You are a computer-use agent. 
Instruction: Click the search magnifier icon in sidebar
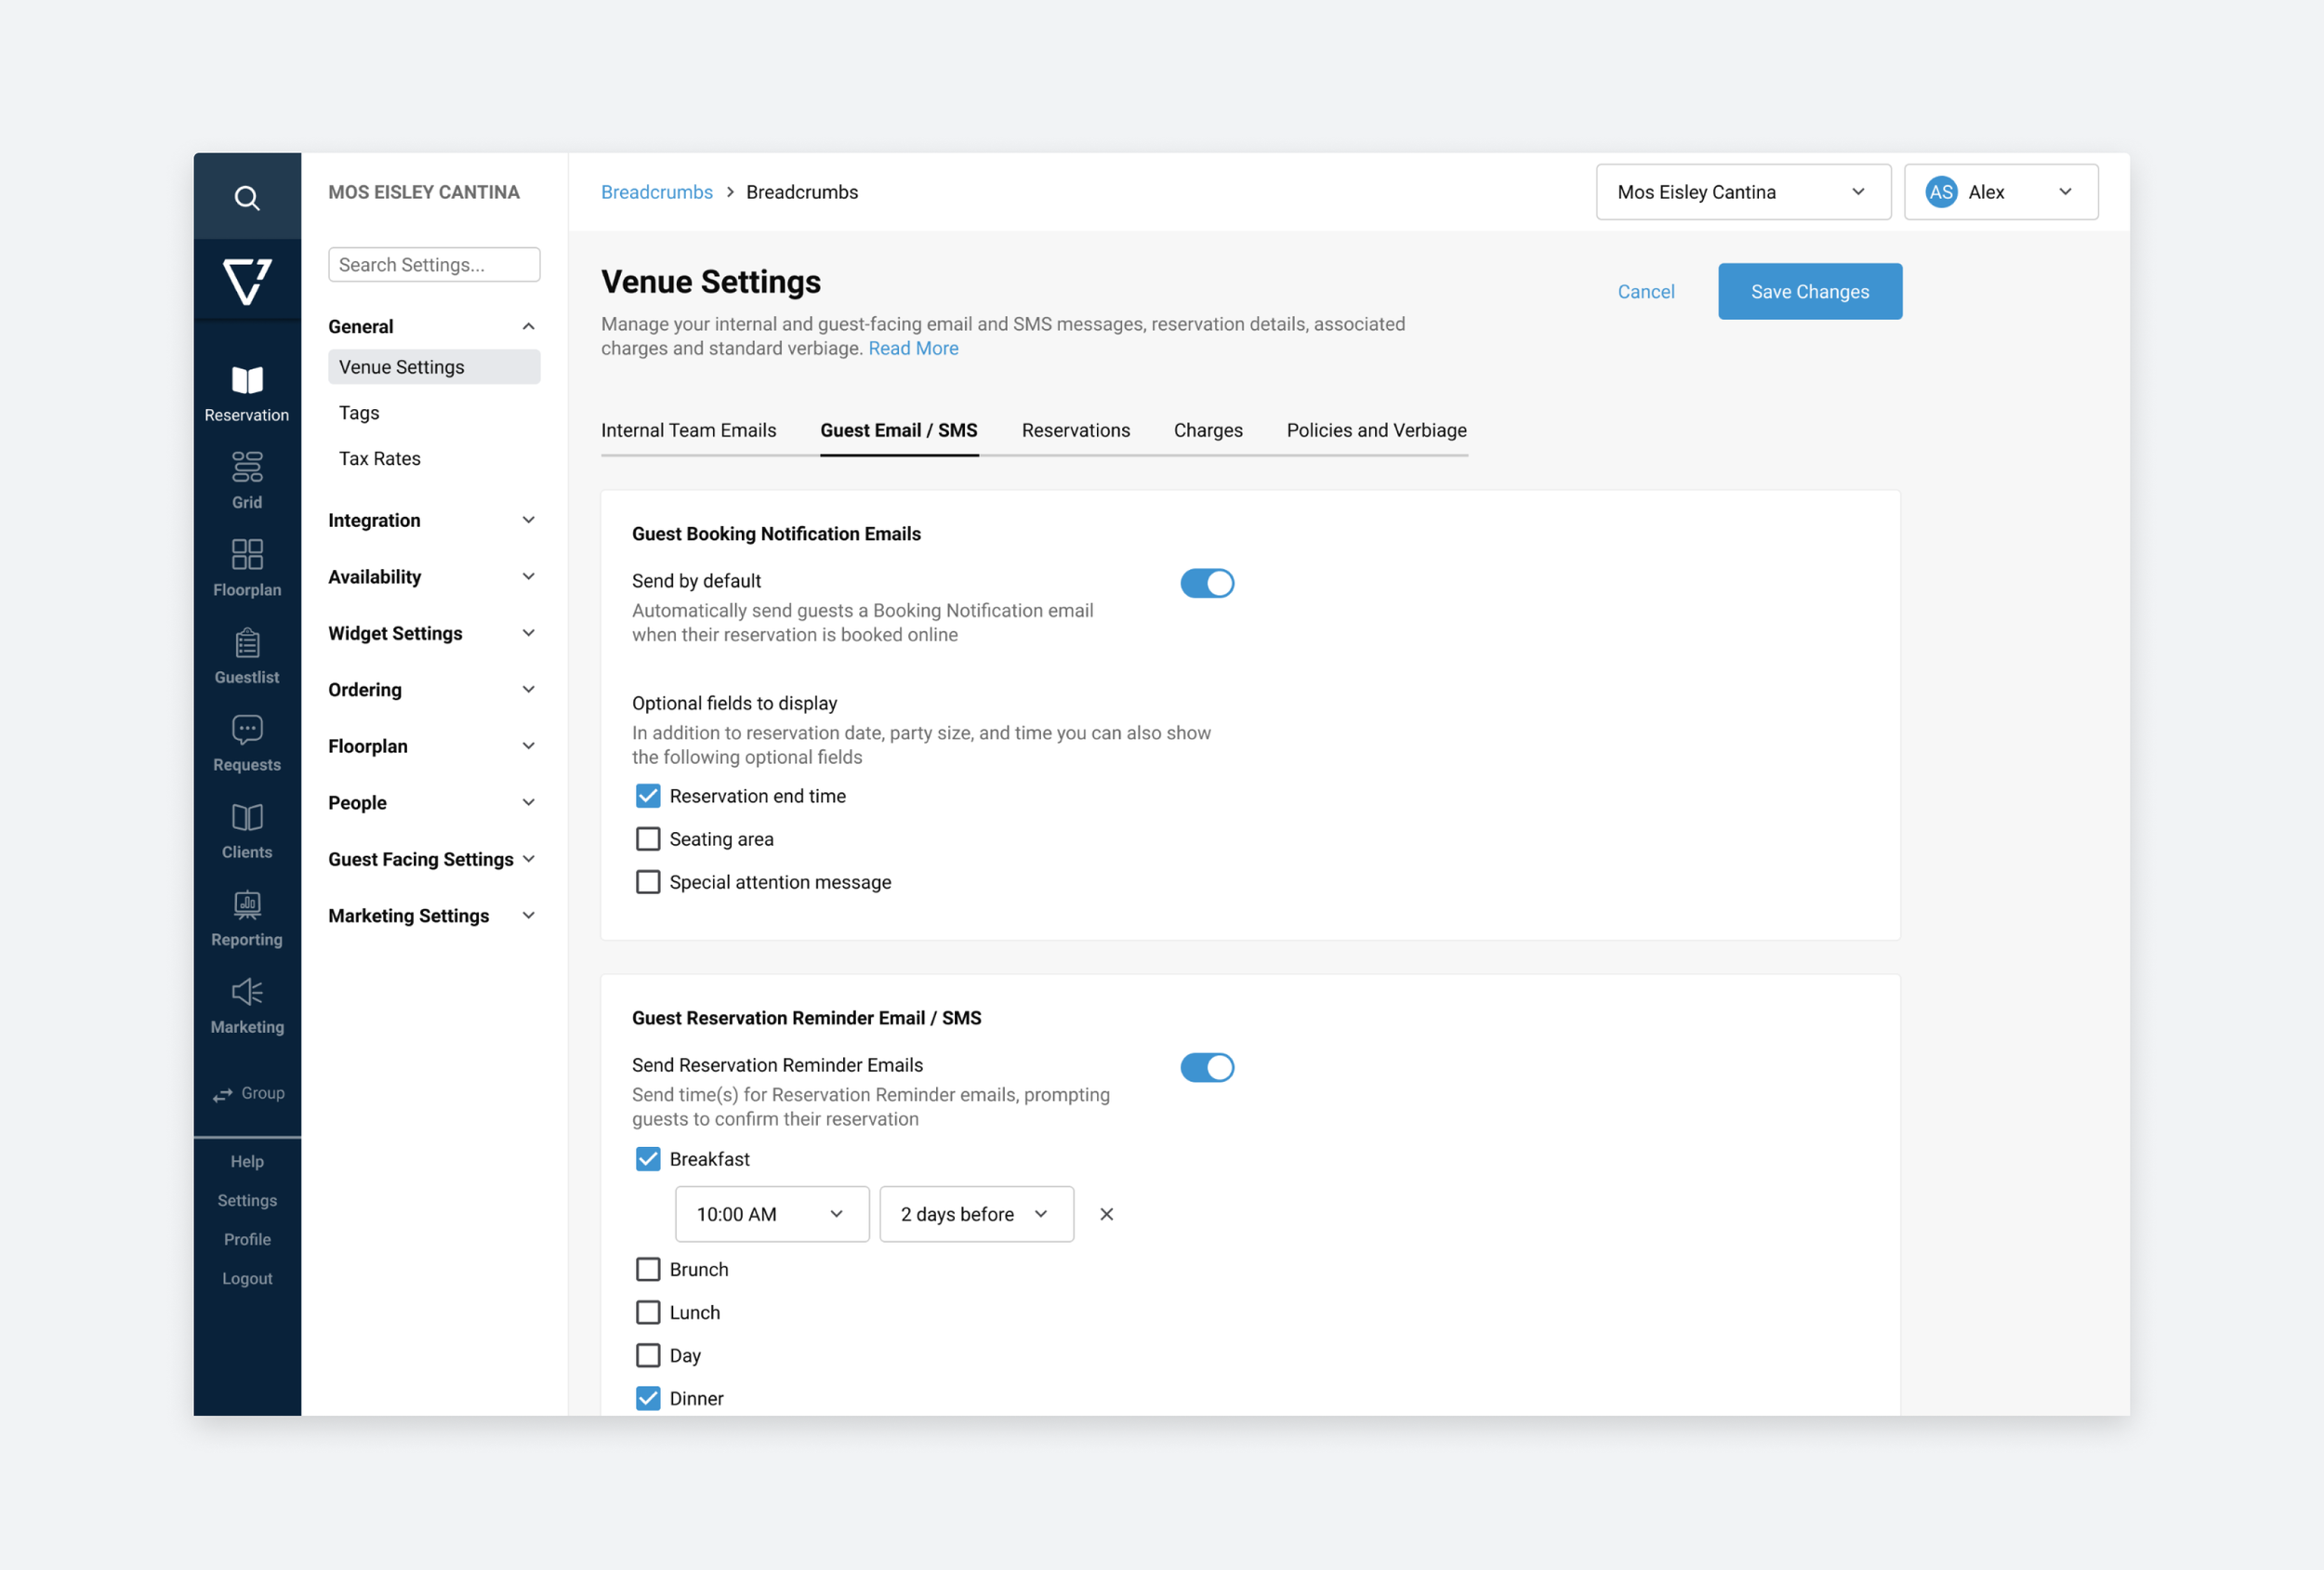point(247,197)
